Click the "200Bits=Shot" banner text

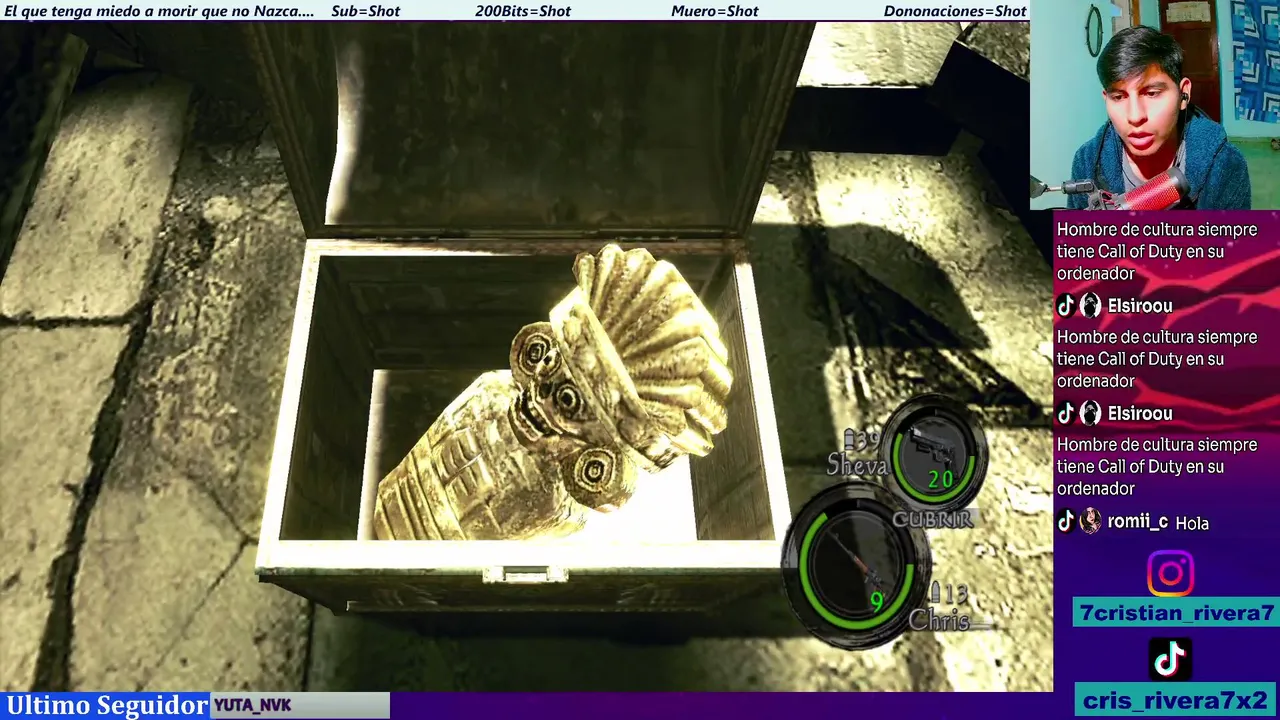tap(523, 11)
